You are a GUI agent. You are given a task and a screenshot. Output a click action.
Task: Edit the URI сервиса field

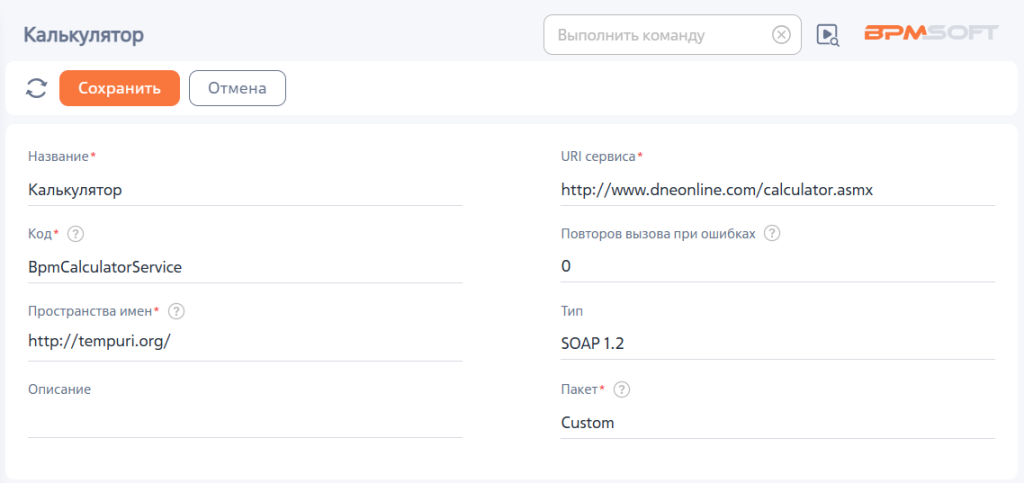[778, 190]
